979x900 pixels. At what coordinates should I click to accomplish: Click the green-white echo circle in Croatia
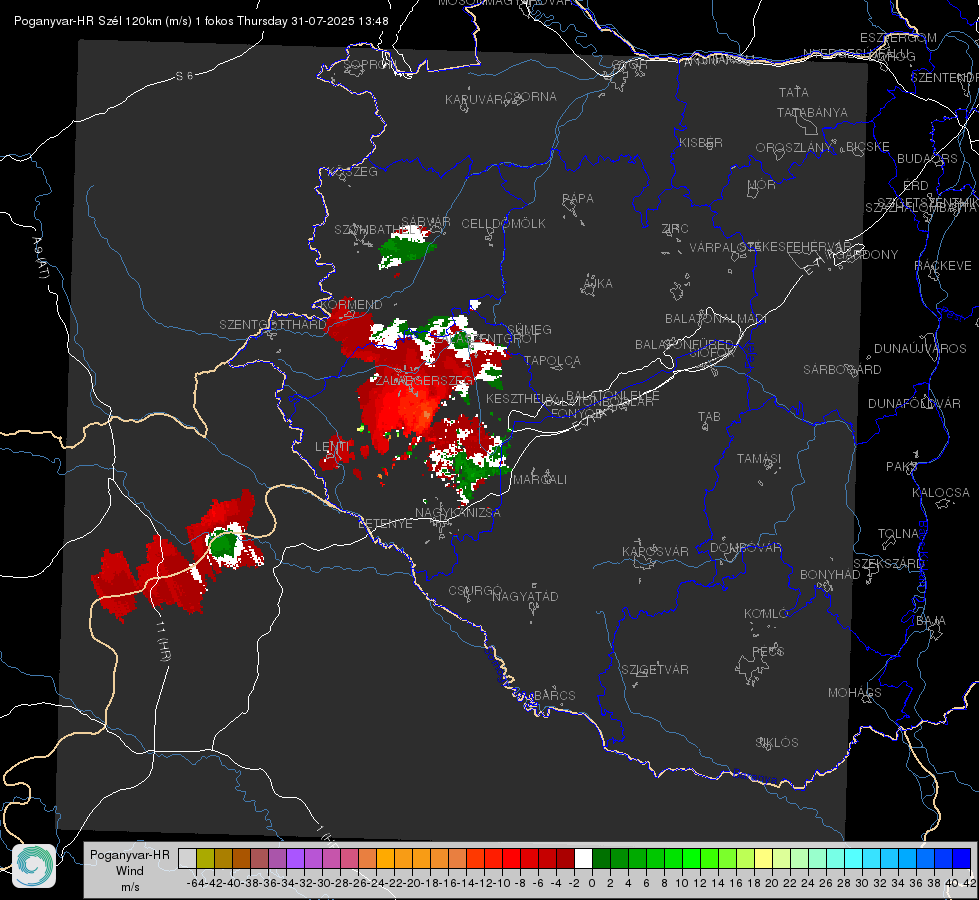click(225, 543)
